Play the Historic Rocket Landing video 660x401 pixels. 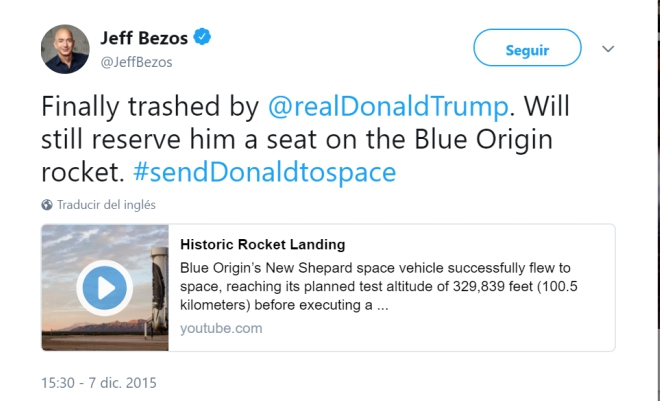[x=104, y=288]
